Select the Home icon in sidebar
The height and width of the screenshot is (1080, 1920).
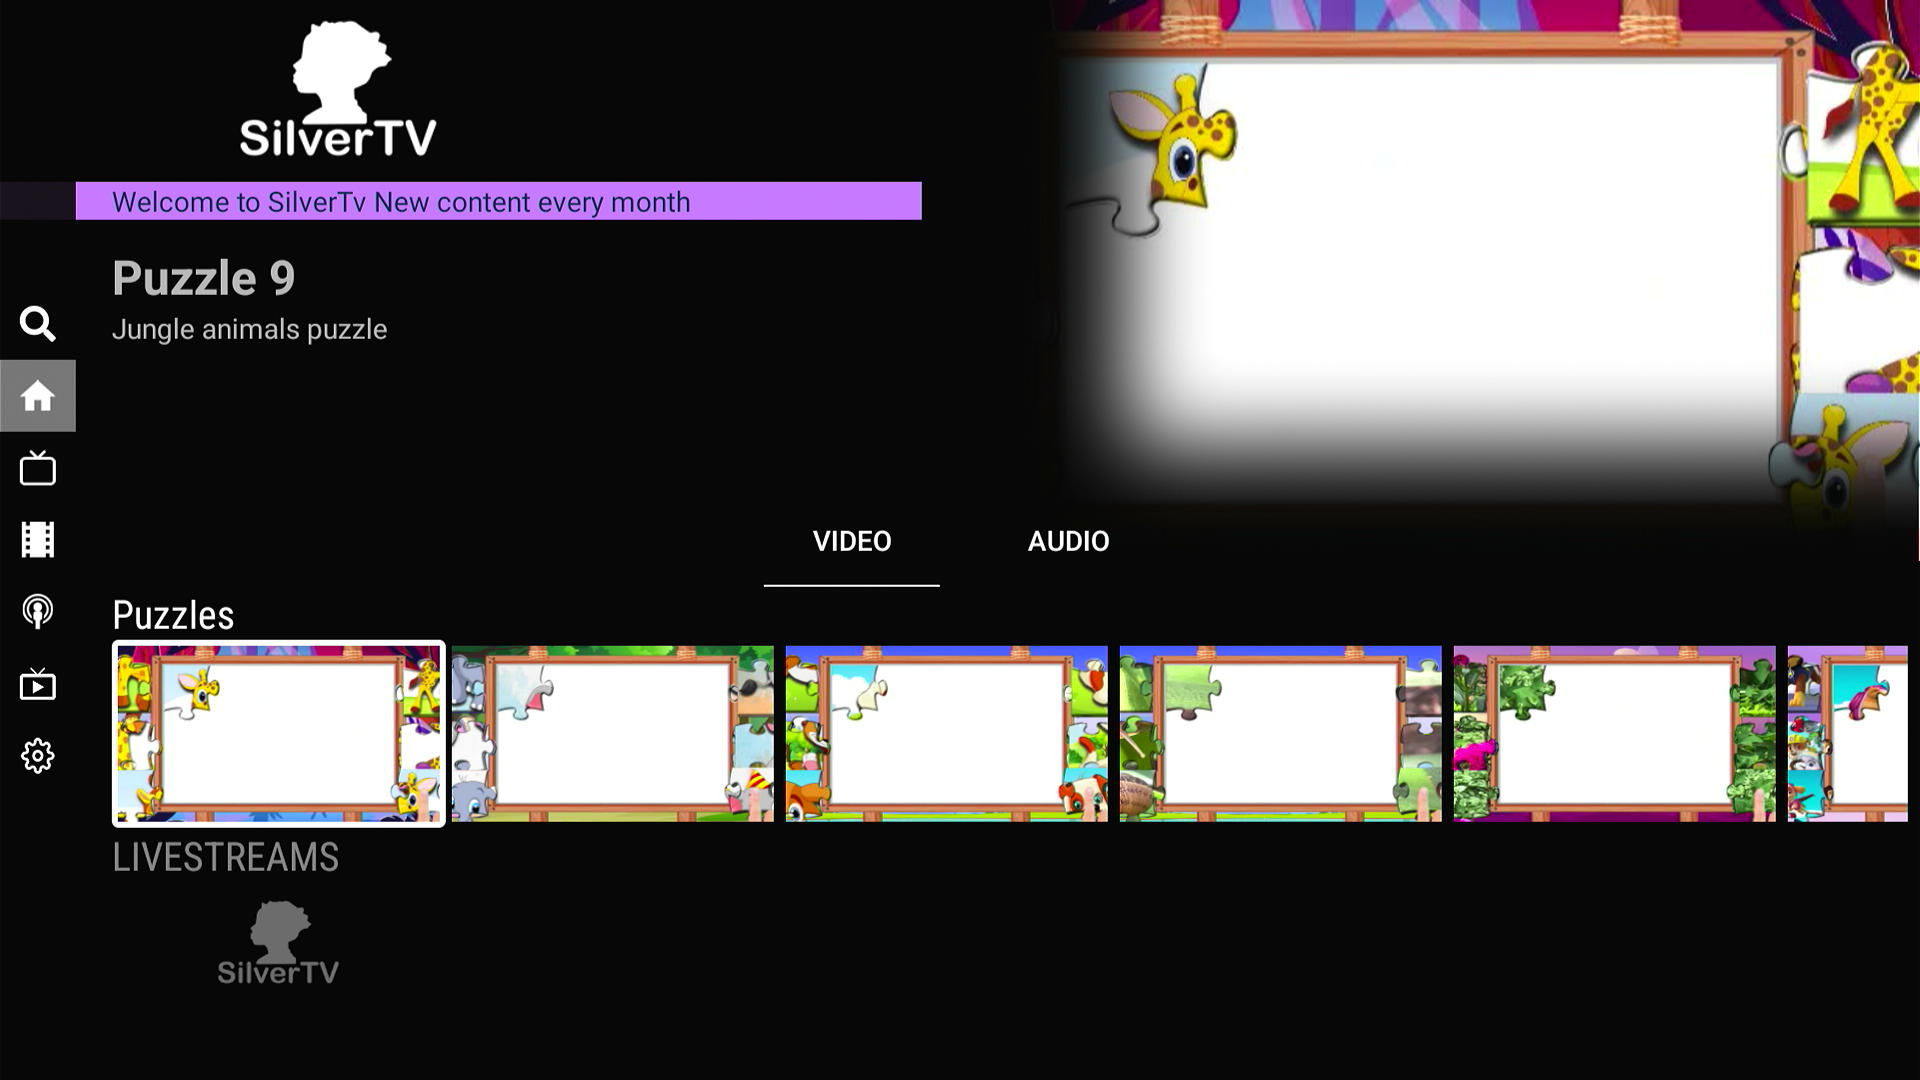tap(38, 396)
